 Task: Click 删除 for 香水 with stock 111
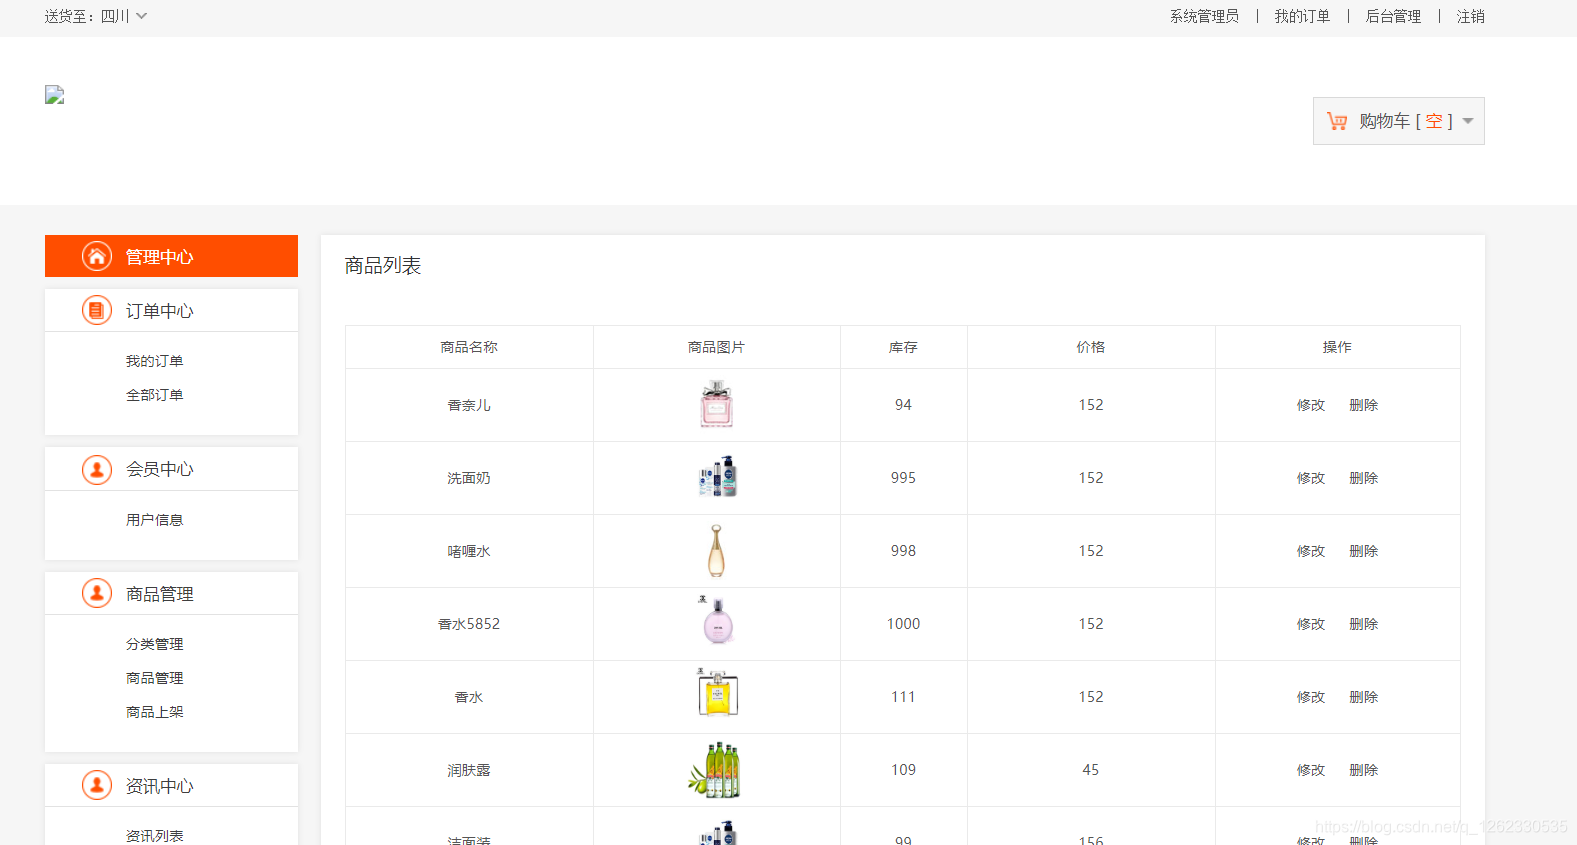(1363, 697)
